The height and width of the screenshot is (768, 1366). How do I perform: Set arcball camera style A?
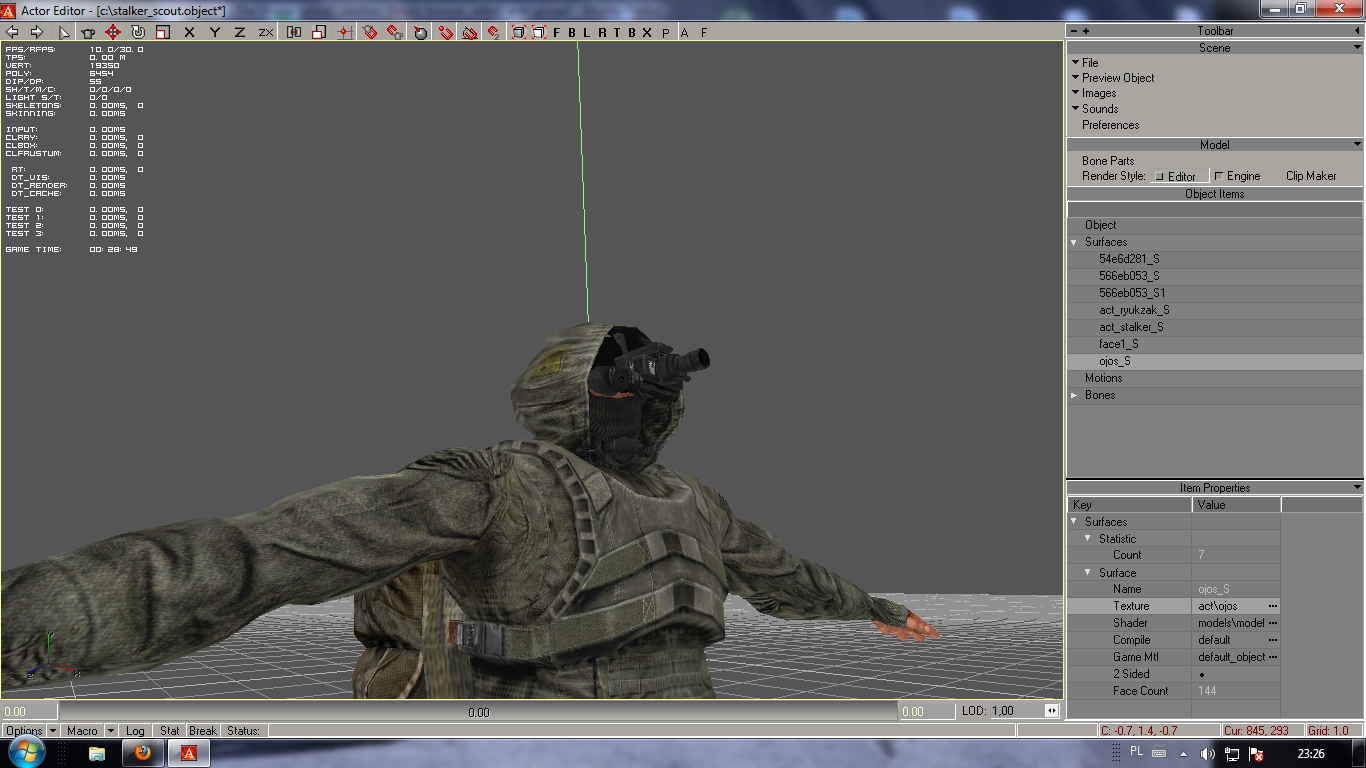point(684,32)
